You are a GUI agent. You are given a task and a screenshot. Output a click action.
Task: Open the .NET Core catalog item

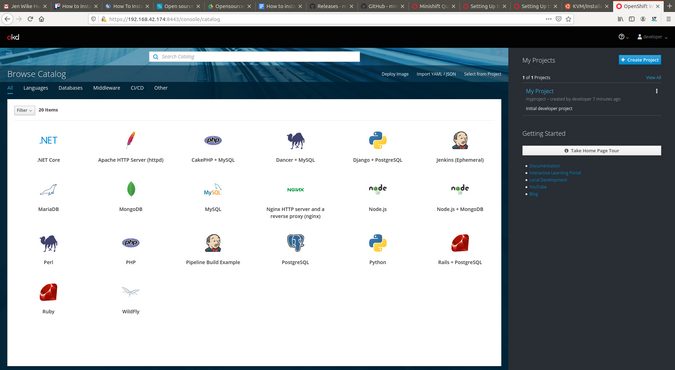point(48,140)
